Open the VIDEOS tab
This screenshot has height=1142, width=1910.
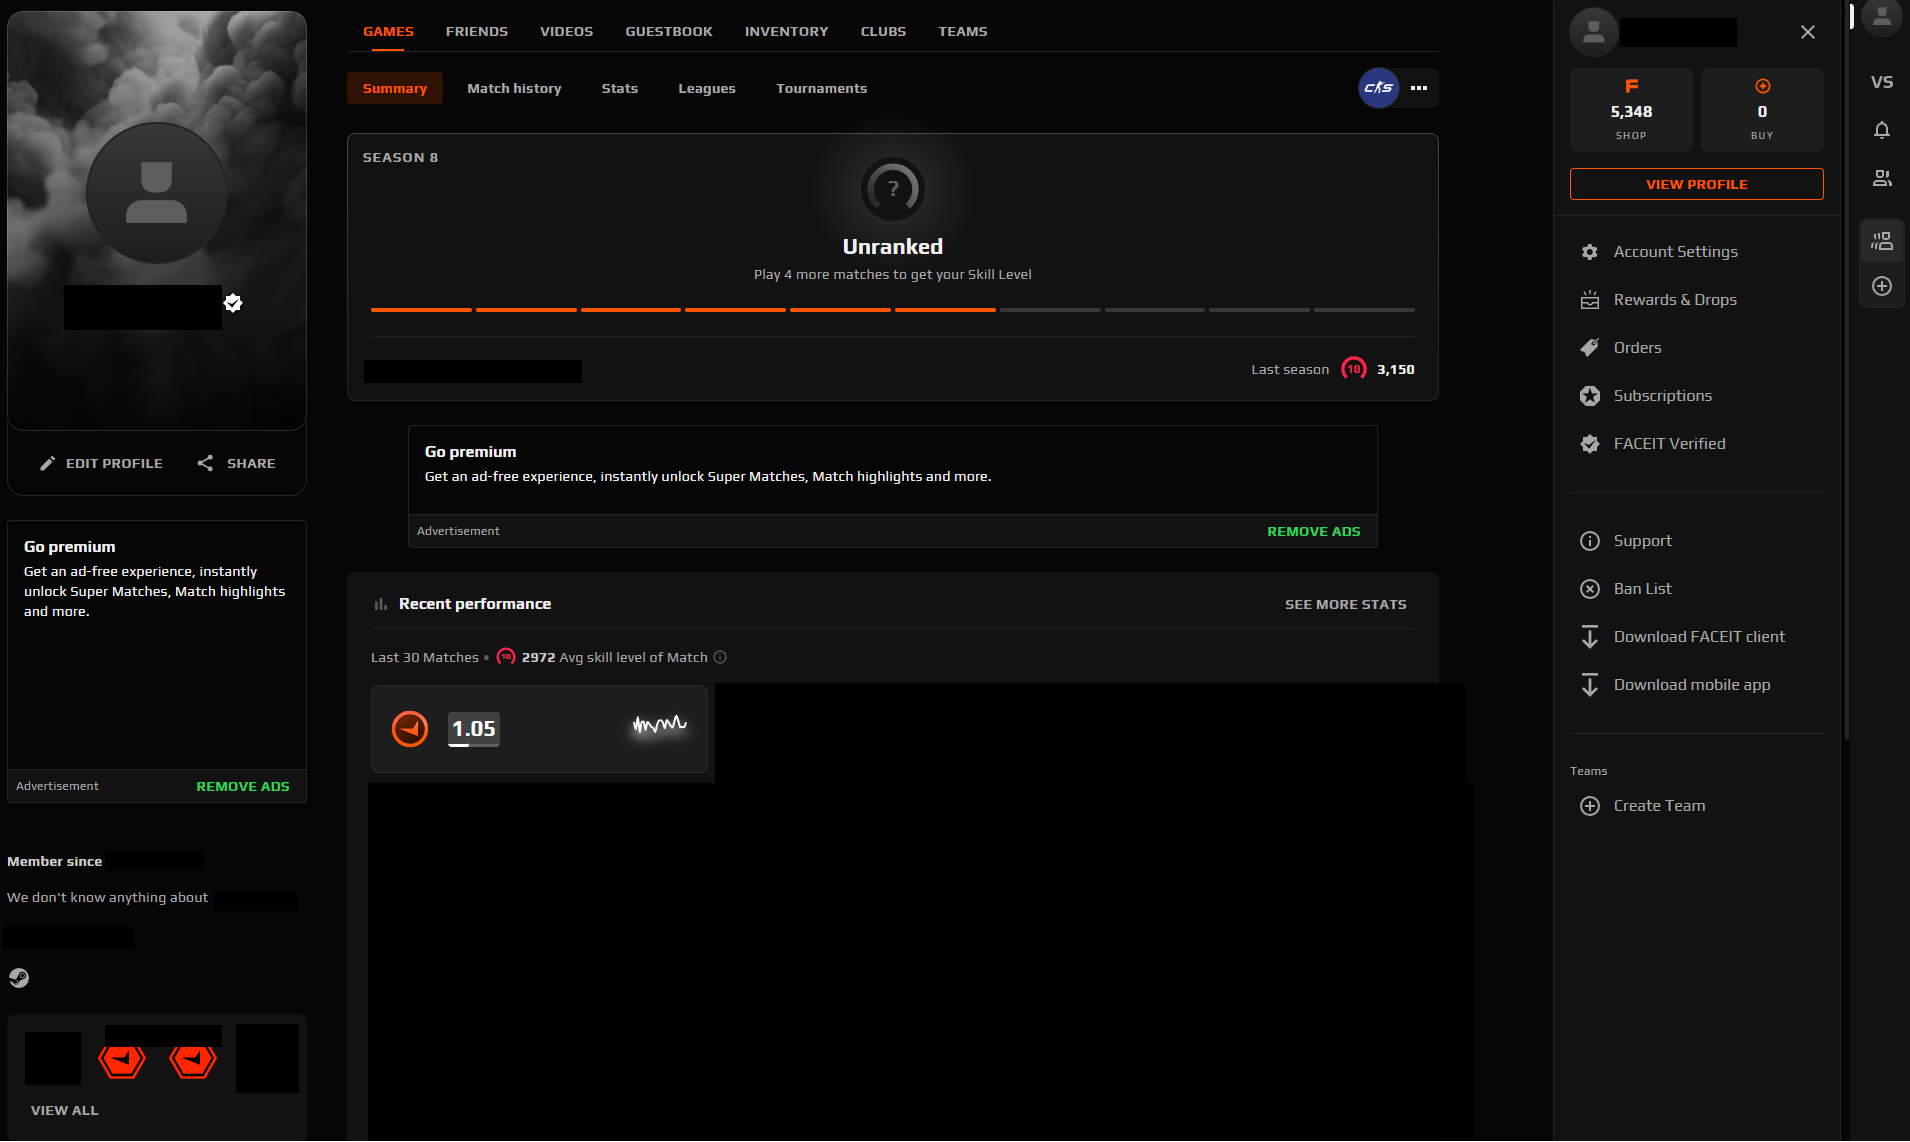pyautogui.click(x=566, y=31)
